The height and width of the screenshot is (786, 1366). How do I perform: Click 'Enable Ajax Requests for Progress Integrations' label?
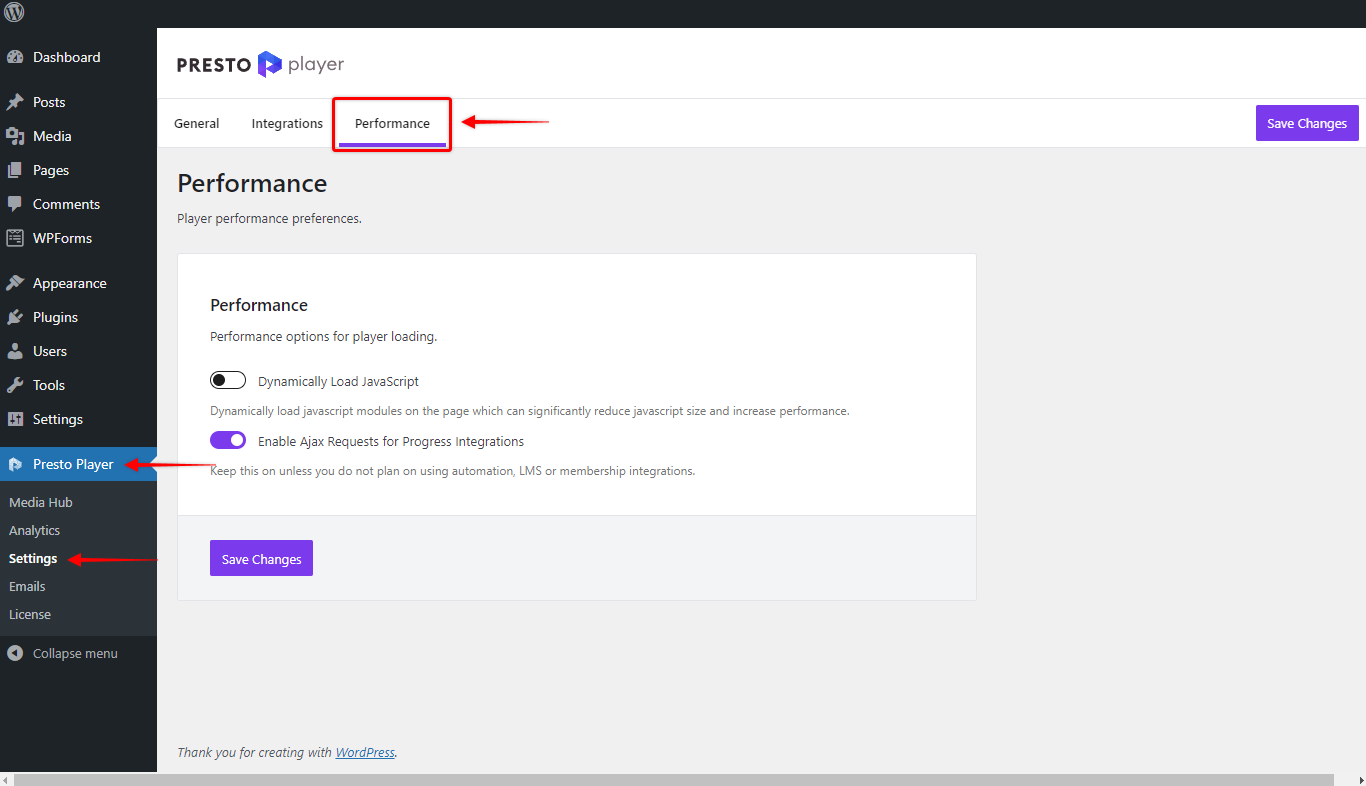click(391, 441)
